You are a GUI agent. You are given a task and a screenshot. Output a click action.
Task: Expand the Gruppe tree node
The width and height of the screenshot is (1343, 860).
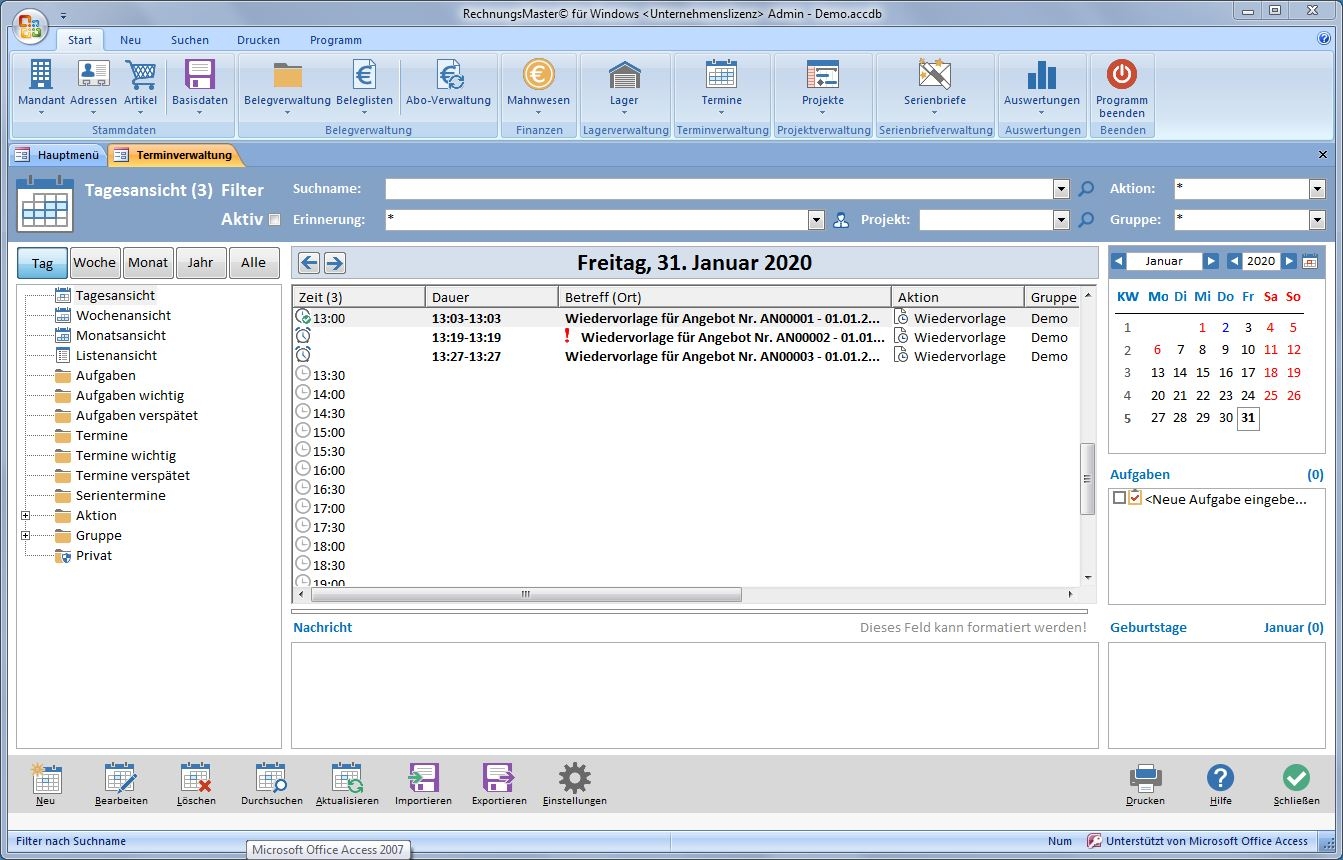[x=25, y=536]
